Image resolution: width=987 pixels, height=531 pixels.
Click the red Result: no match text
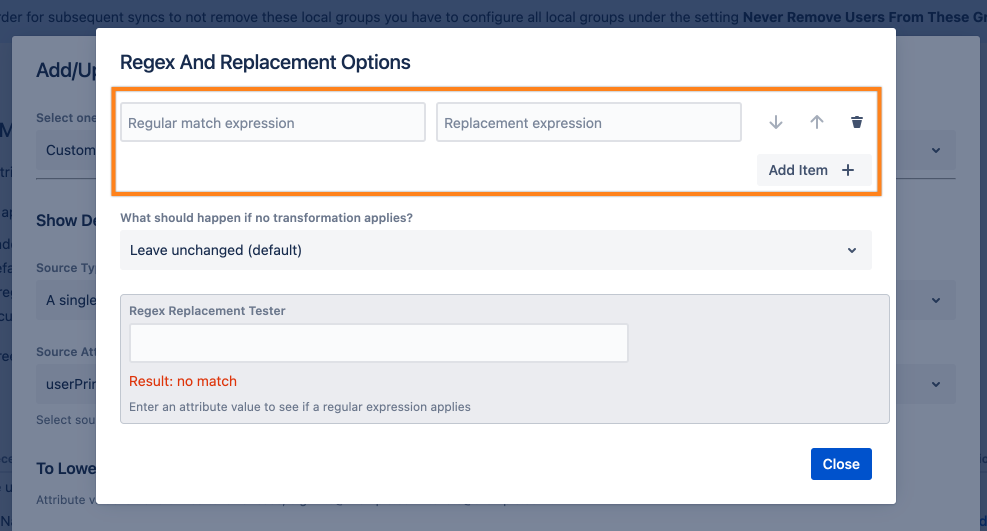(x=183, y=381)
